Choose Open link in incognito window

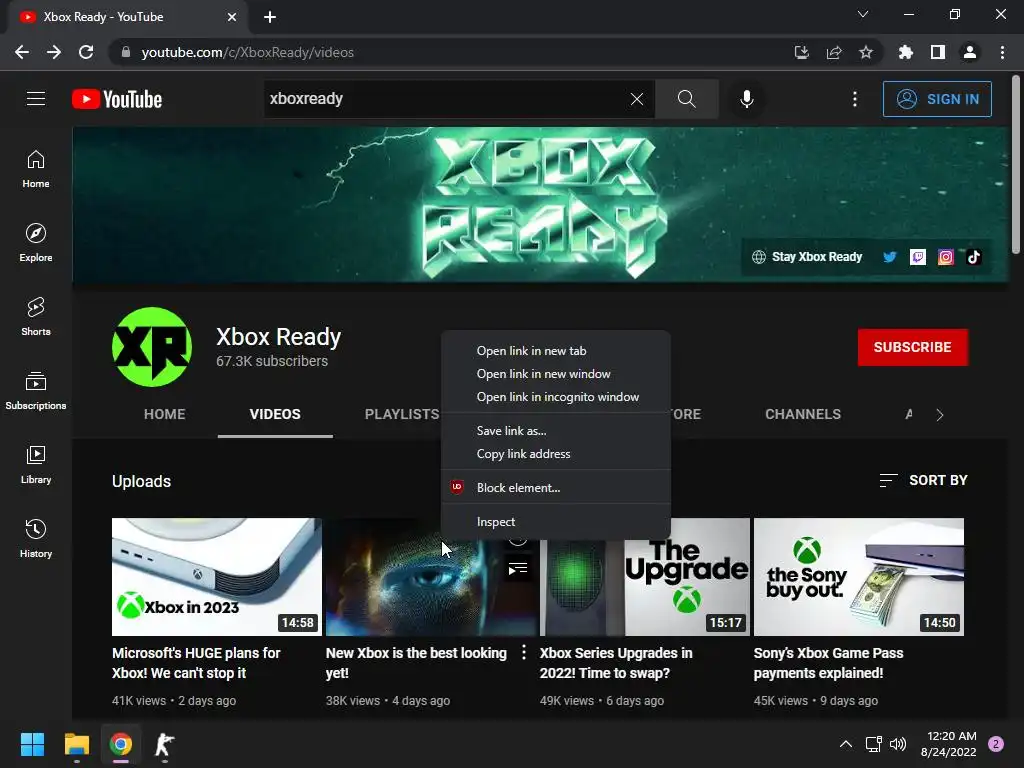click(556, 396)
